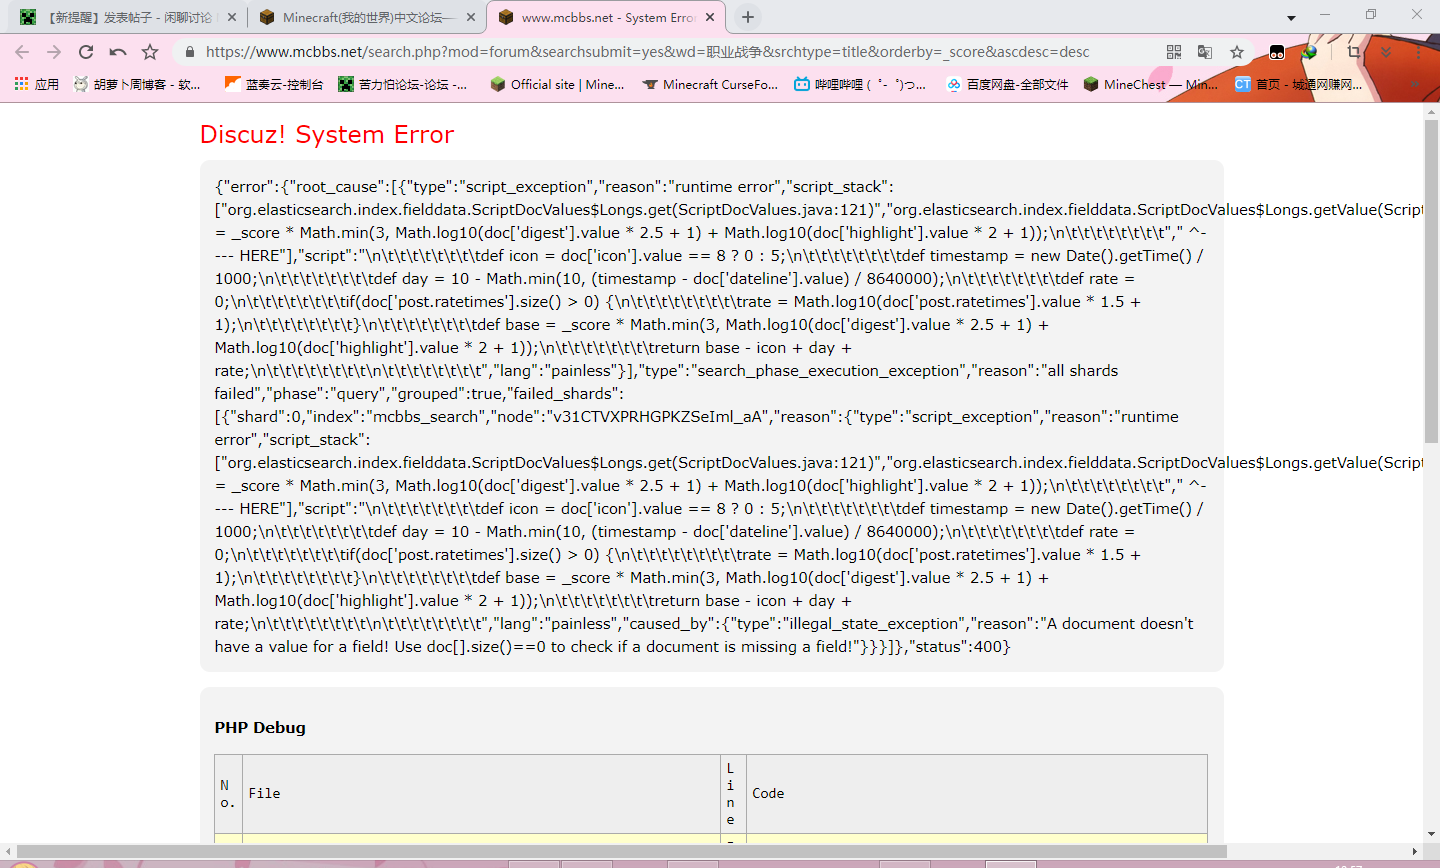The image size is (1440, 868).
Task: Close the Minecraft中文论坛 tab
Action: click(x=471, y=17)
